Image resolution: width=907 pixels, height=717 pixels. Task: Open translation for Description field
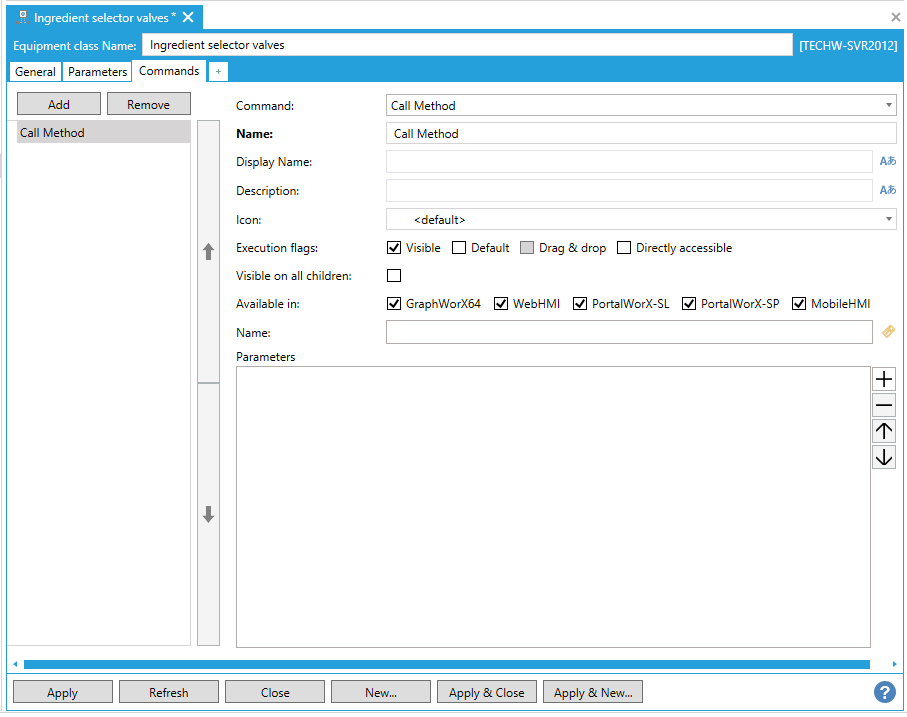click(887, 190)
